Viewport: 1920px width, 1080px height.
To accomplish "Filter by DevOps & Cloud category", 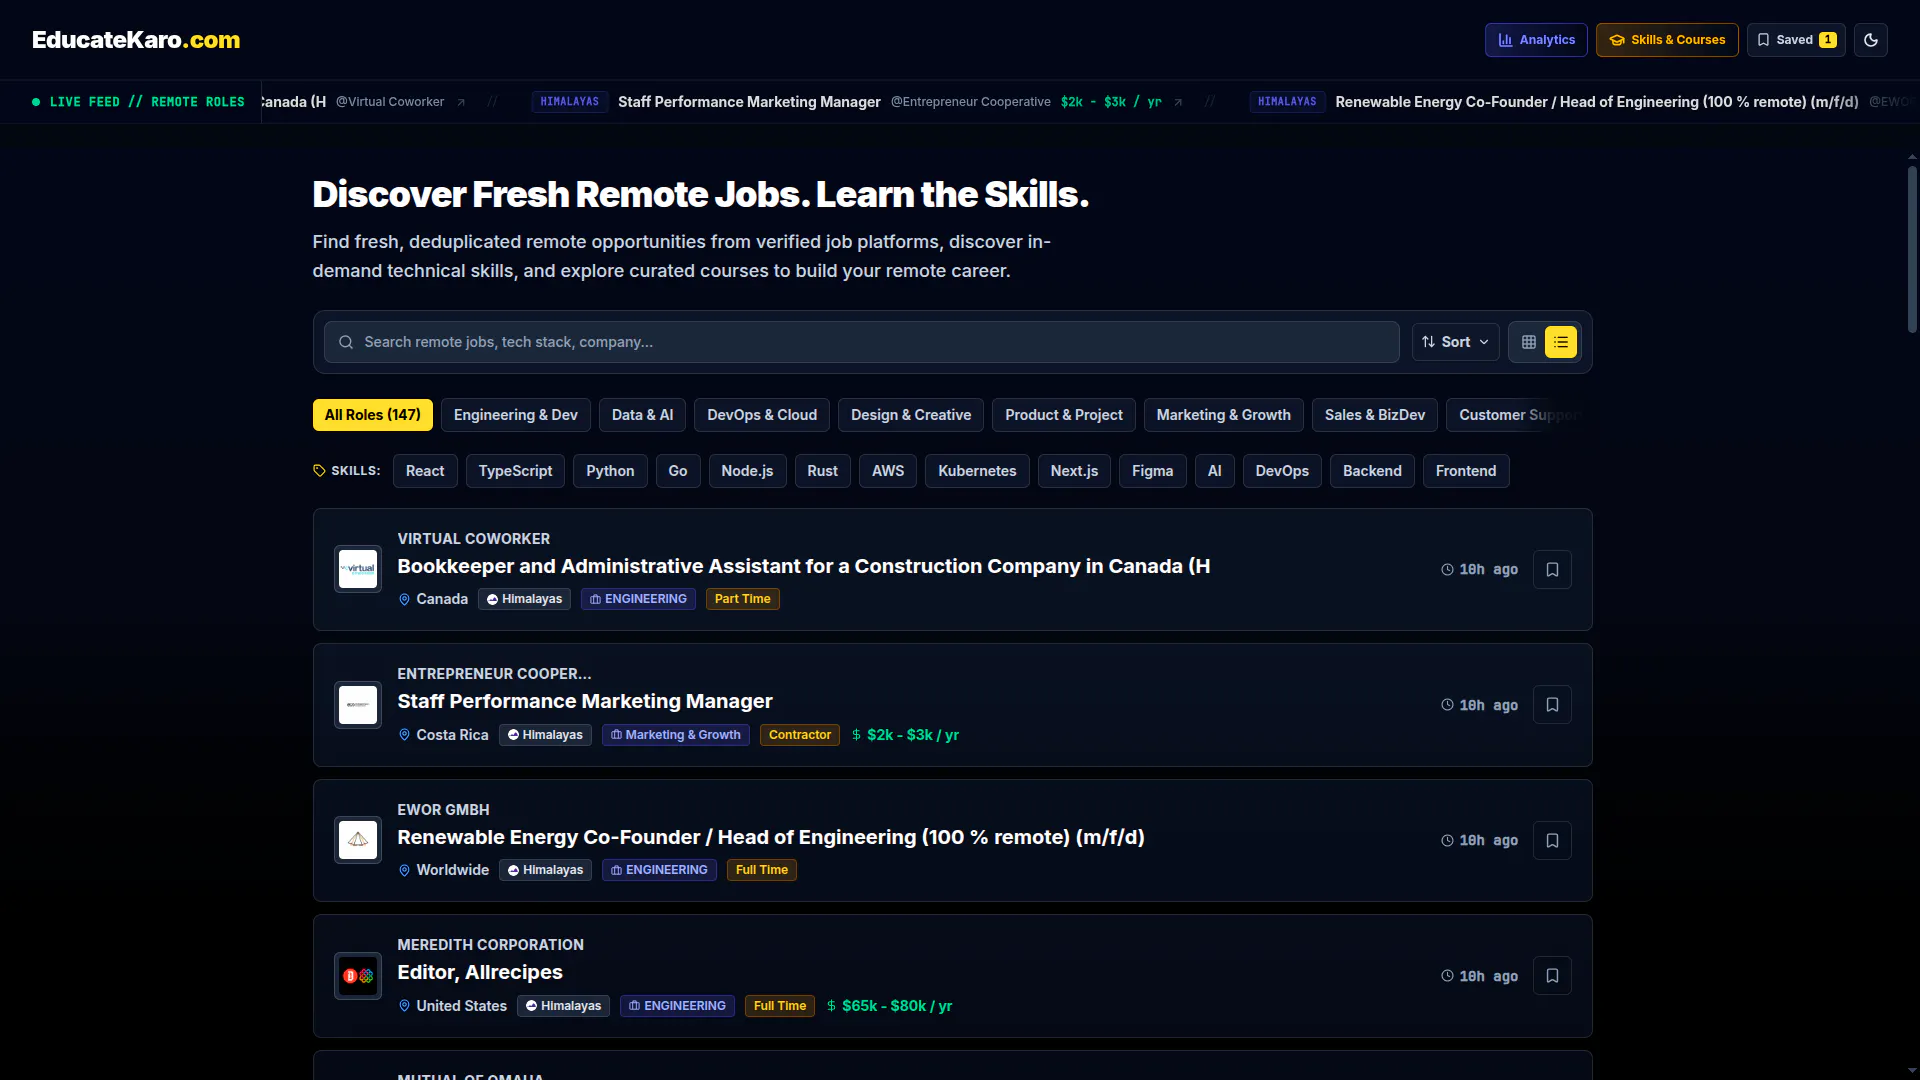I will pos(762,415).
